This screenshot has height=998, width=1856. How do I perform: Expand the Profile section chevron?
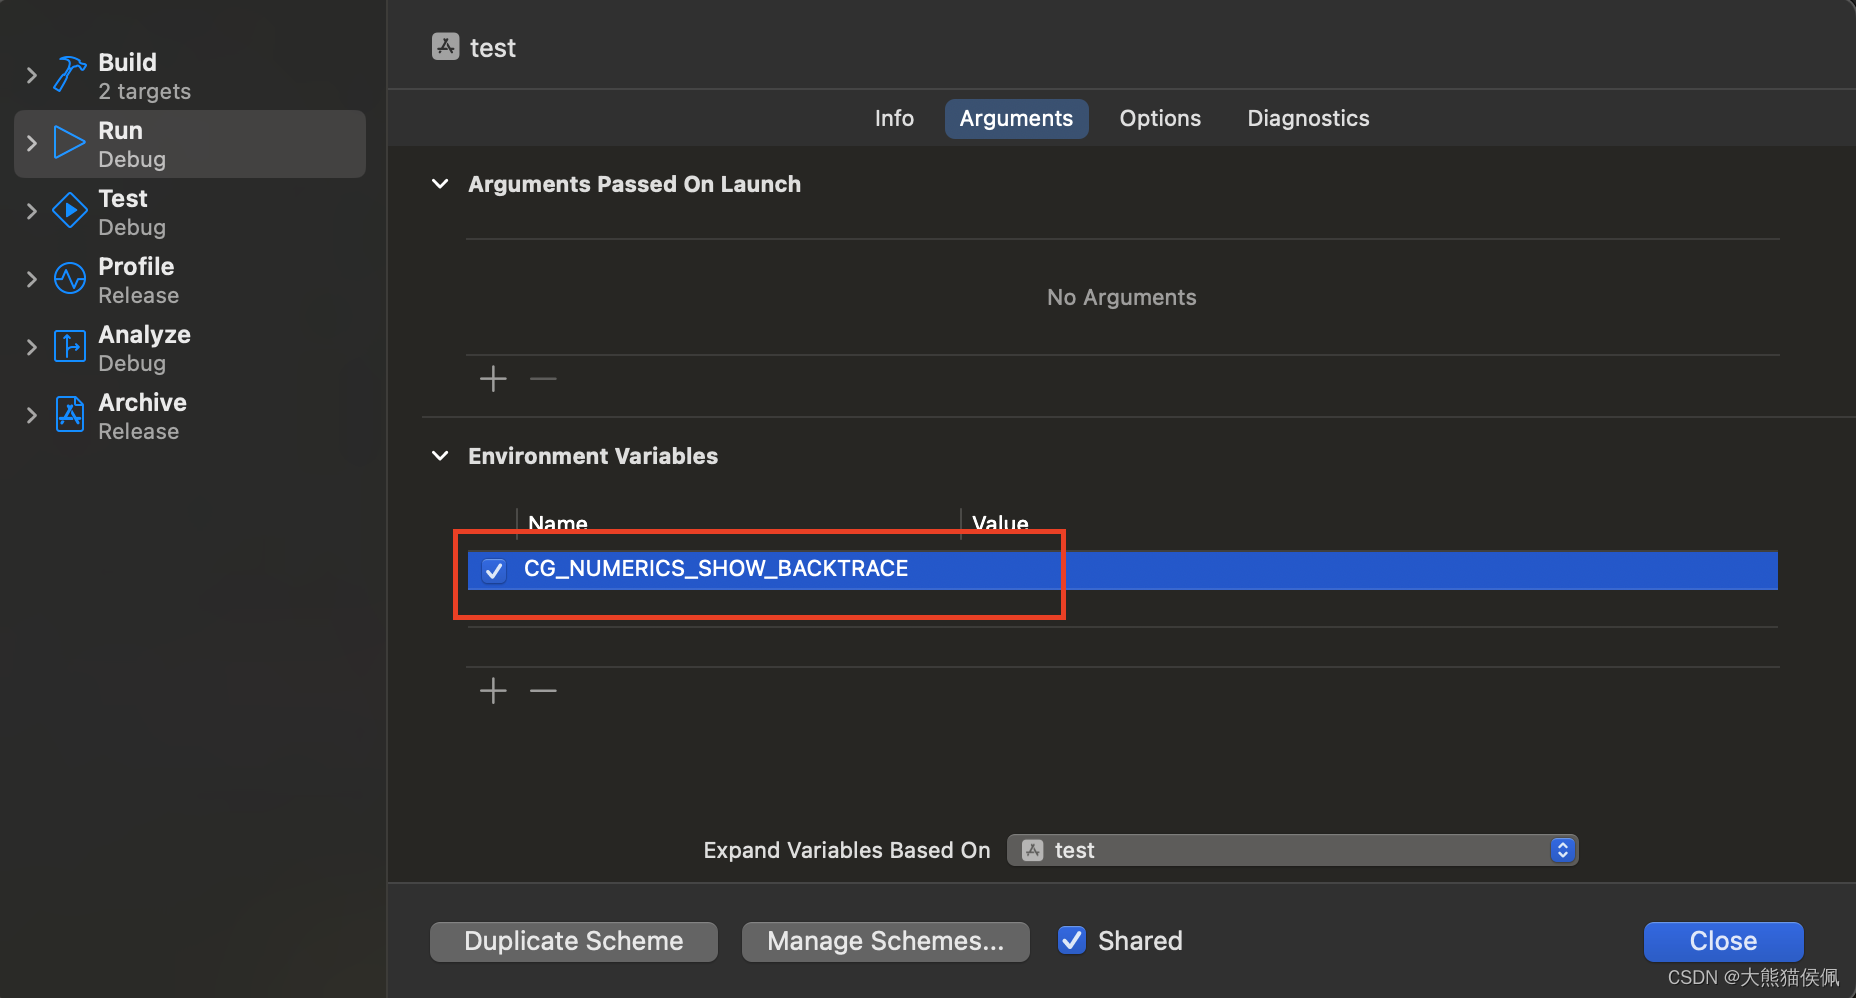coord(31,279)
